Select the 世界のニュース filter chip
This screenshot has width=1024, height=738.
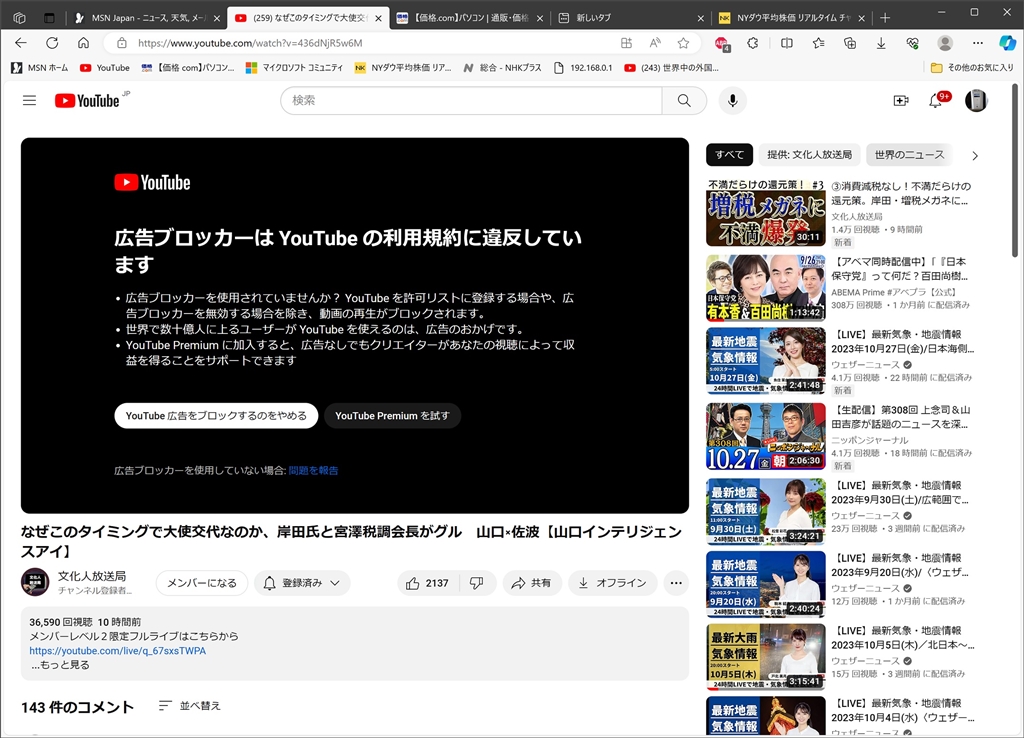coord(909,155)
